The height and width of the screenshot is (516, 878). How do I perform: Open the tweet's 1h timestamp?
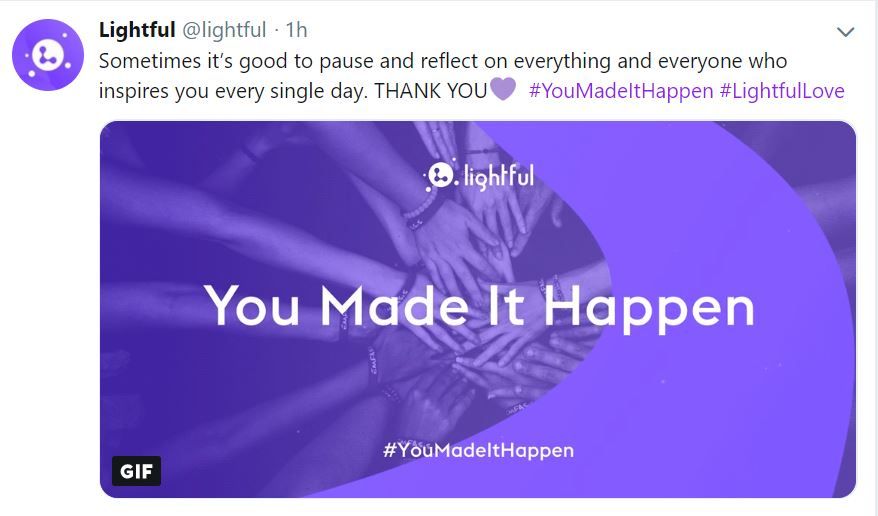coord(297,30)
